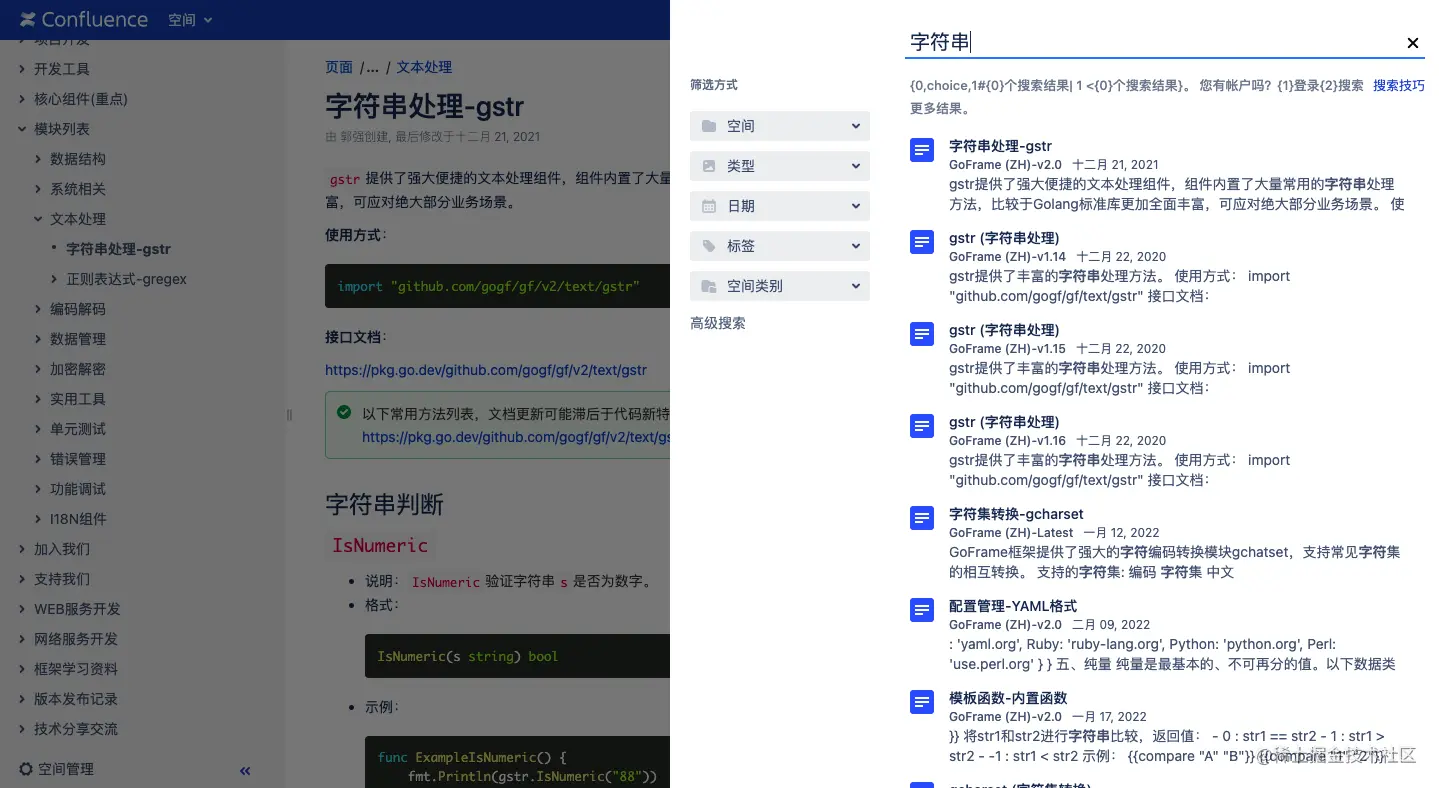The image size is (1439, 788).
Task: Open gstr (字符串处理) result for v1.15
Action: (x=1004, y=330)
